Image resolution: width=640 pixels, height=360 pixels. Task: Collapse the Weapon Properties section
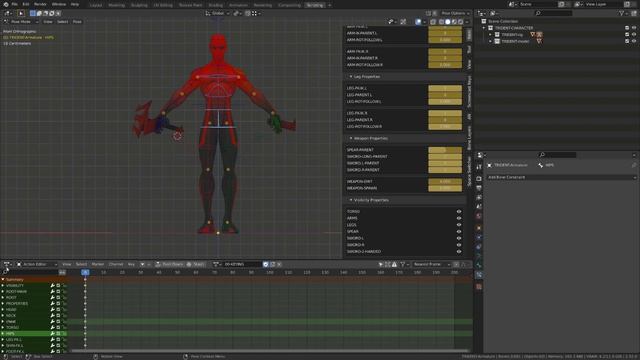[351, 138]
